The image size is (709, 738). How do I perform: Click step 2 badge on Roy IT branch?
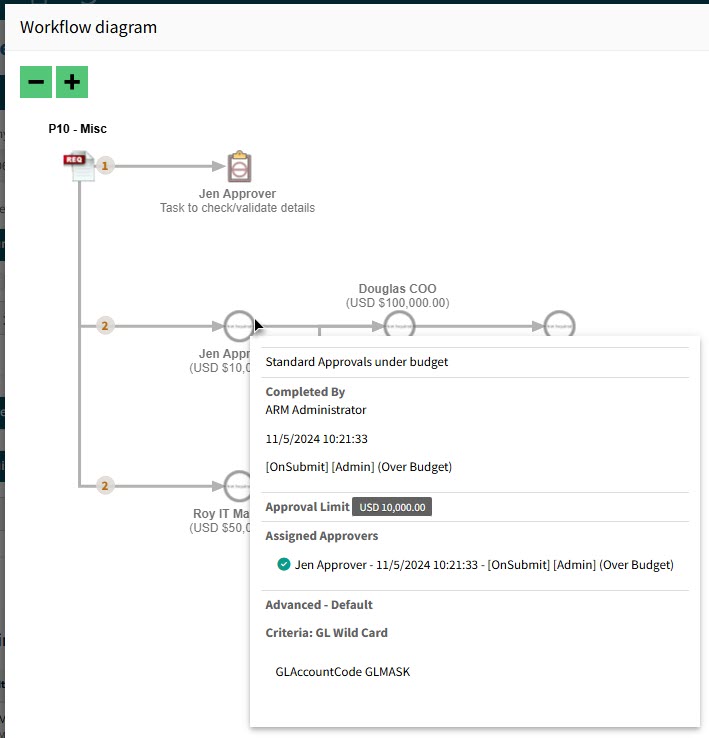(106, 486)
